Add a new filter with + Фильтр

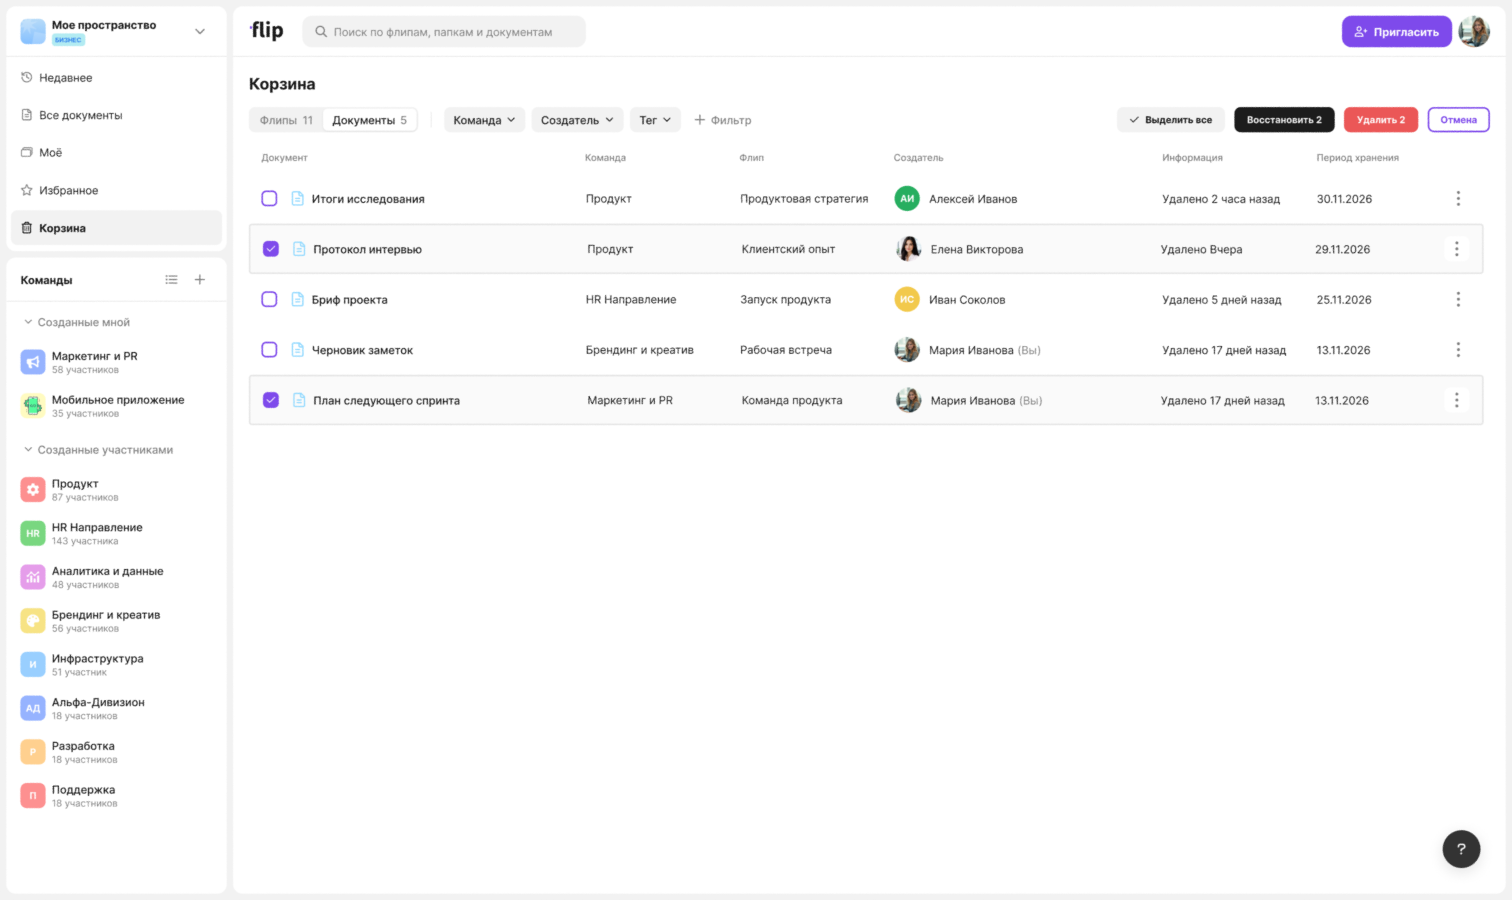coord(723,120)
